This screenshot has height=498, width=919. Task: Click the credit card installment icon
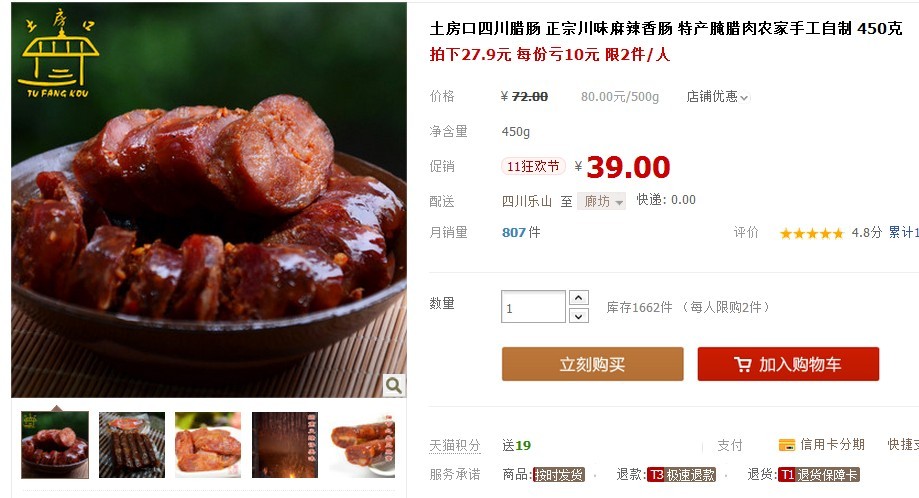point(787,445)
